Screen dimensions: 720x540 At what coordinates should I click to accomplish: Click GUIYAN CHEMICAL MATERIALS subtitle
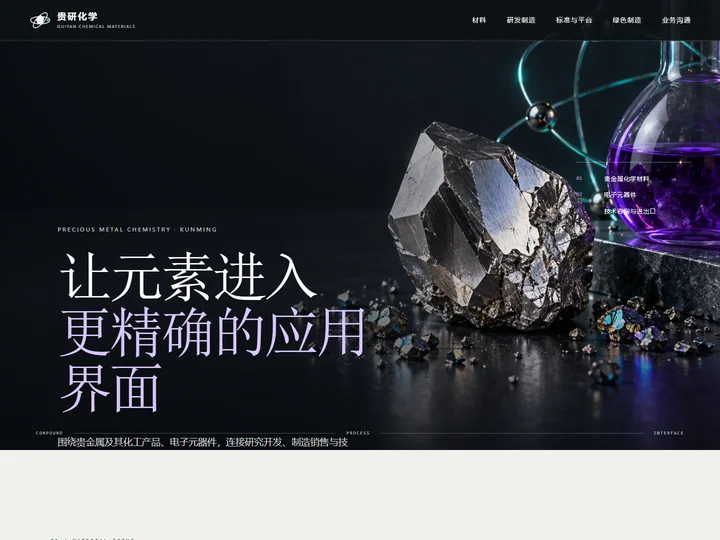[96, 27]
